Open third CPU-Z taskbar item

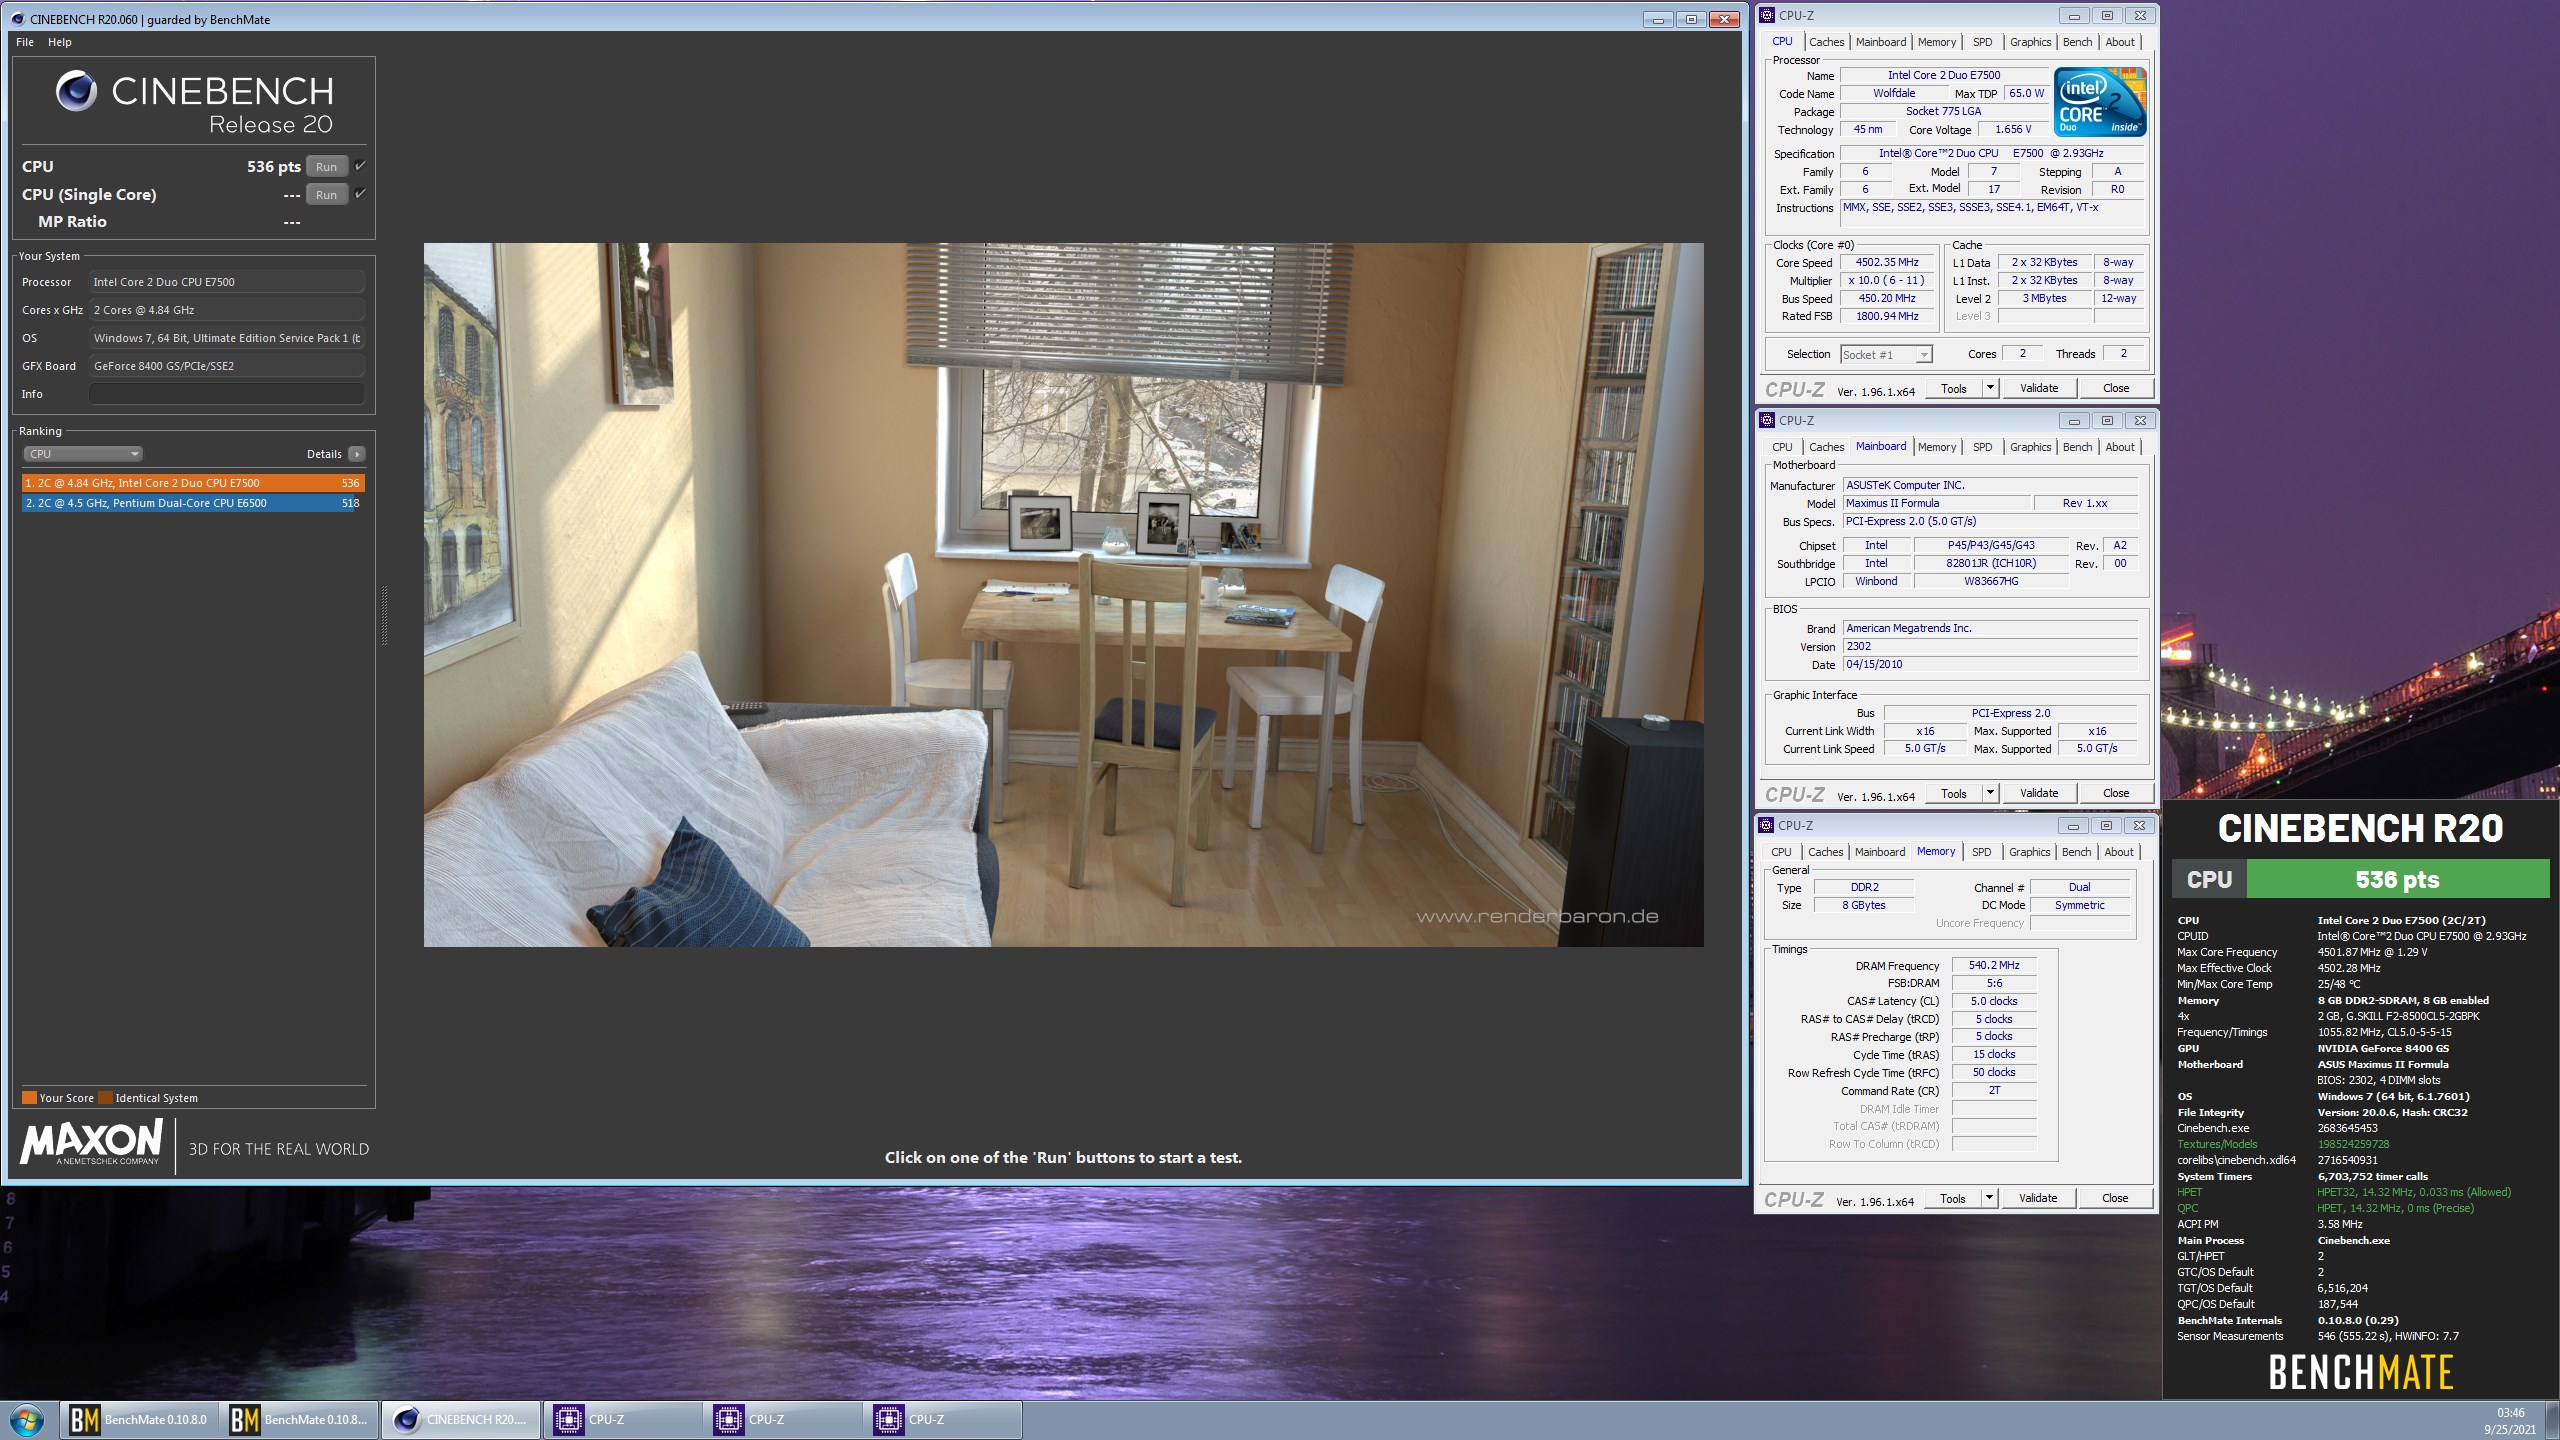point(943,1420)
